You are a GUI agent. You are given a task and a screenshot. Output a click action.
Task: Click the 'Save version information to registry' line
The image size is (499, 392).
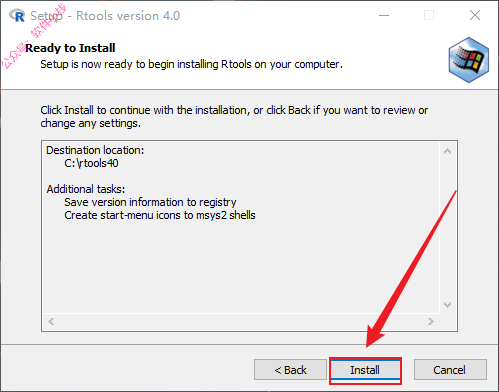tap(150, 202)
